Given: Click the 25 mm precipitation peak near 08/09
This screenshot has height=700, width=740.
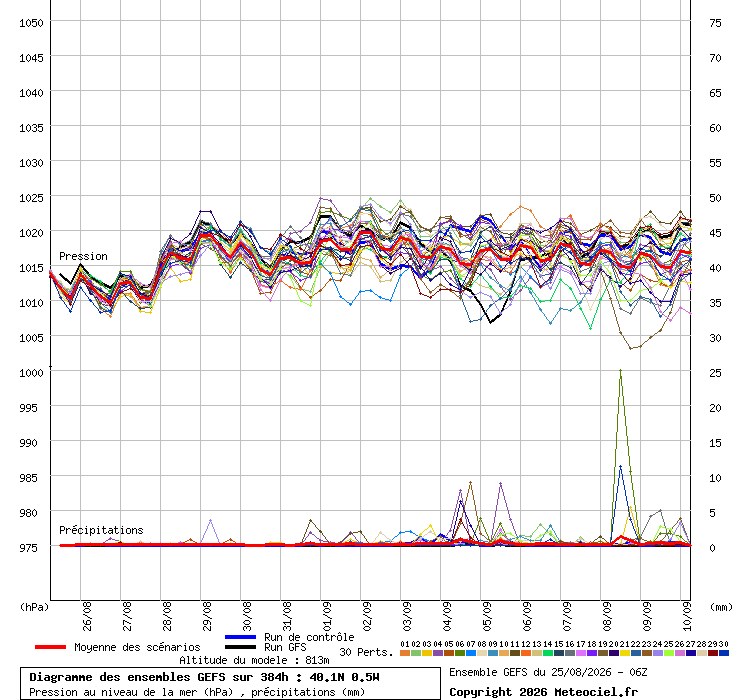Looking at the screenshot, I should (621, 371).
